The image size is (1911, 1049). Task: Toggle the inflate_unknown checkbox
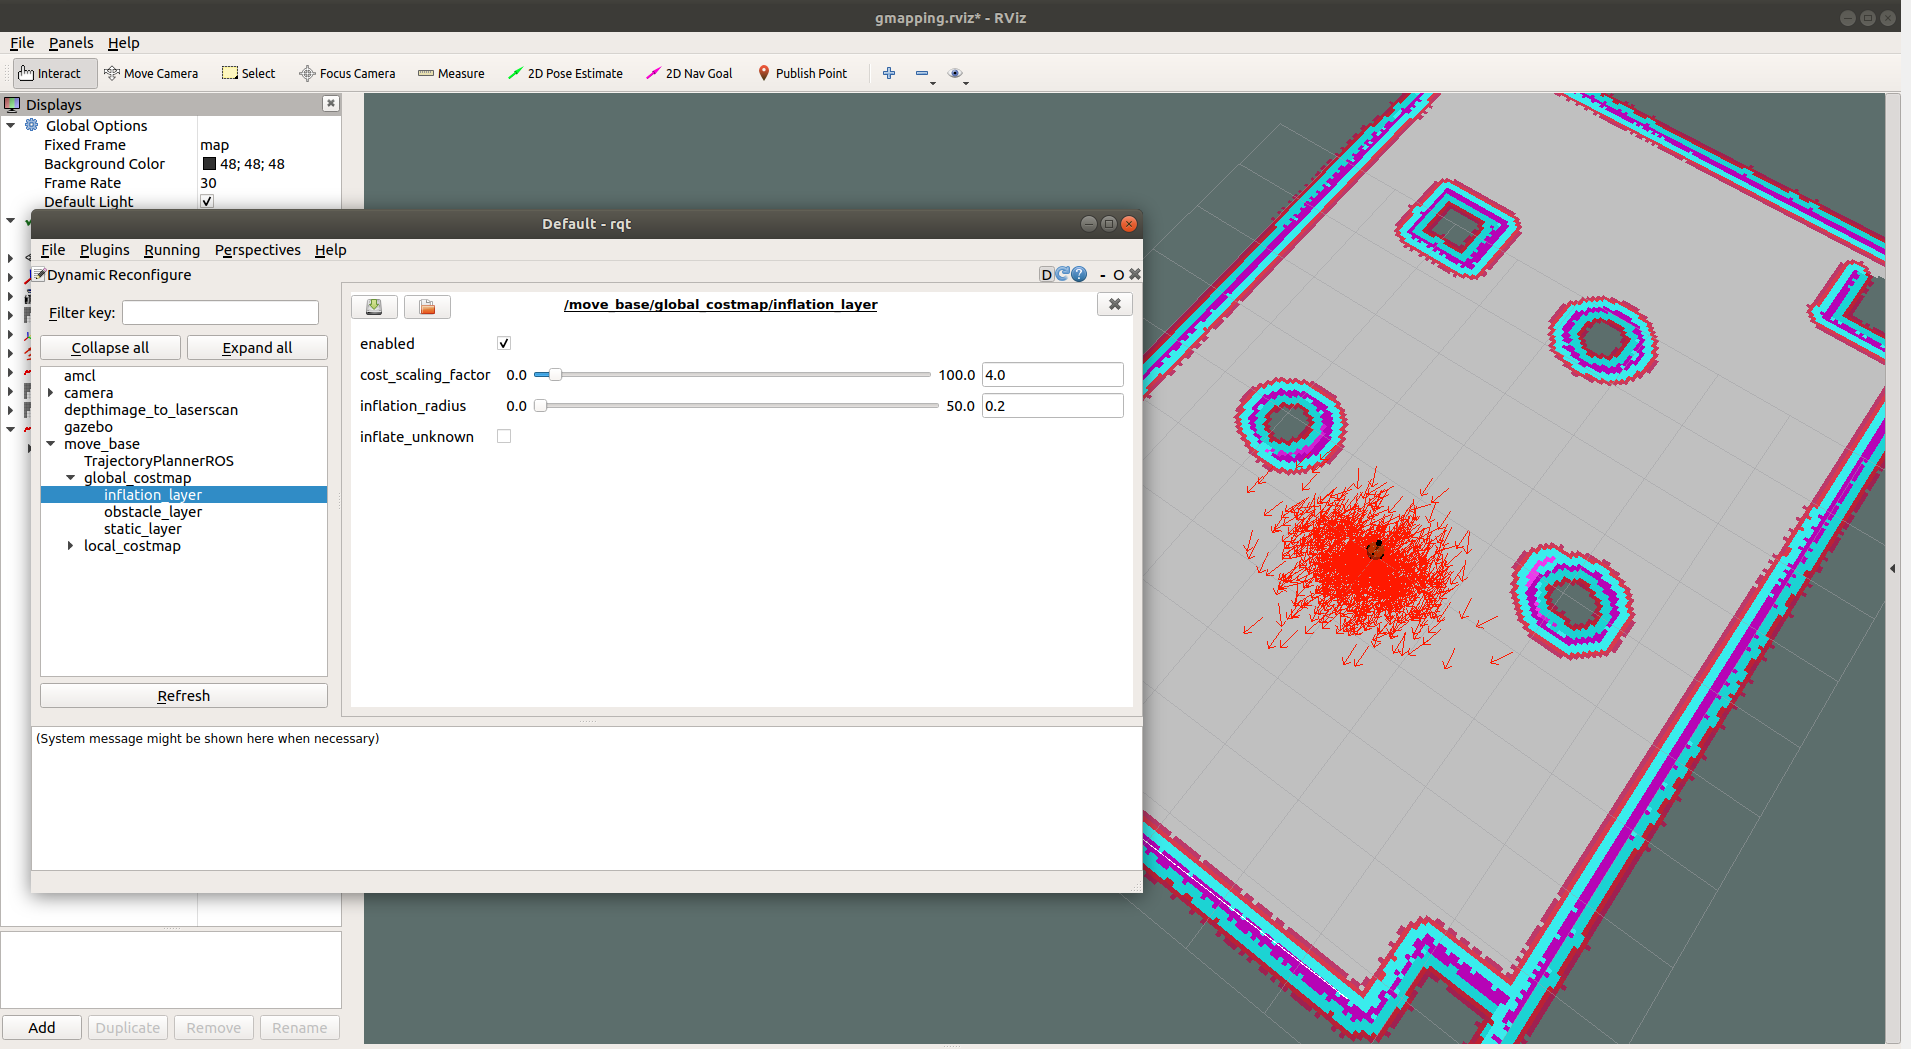click(x=504, y=436)
